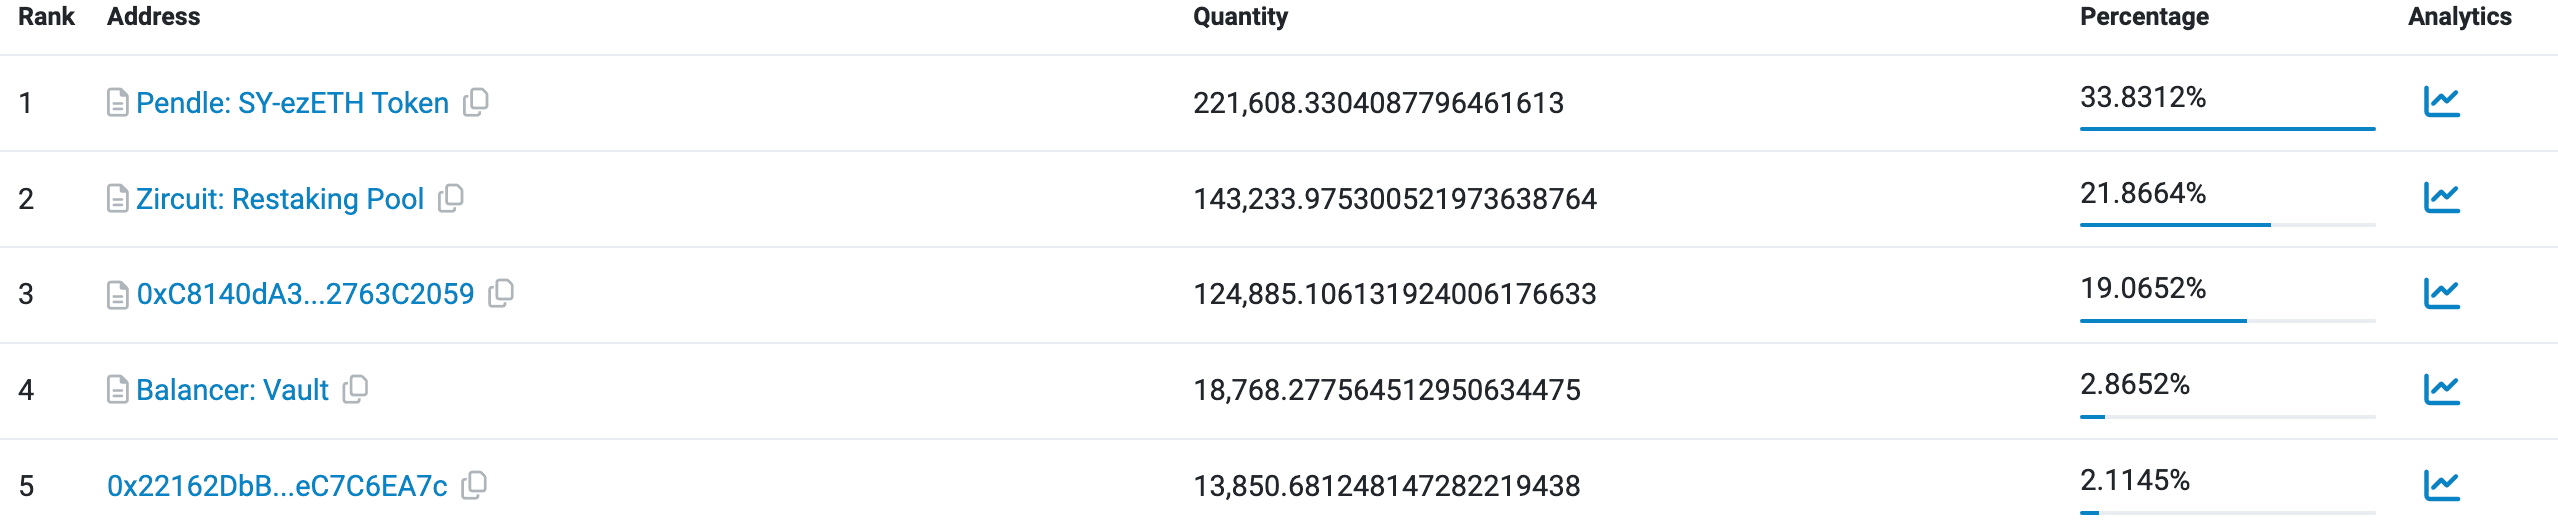Click the 21.8664% percentage progress bar
Viewport: 2558px width, 530px height.
coord(2227,225)
